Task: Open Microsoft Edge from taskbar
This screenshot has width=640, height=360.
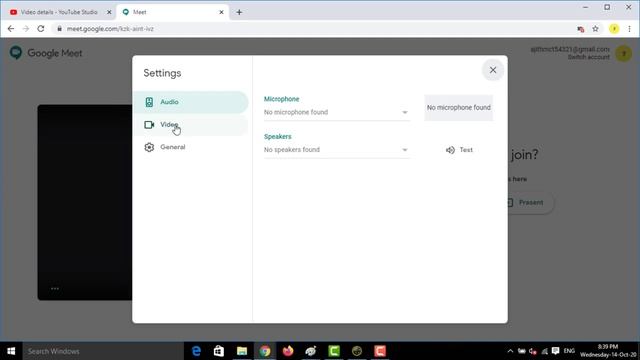Action: [196, 351]
